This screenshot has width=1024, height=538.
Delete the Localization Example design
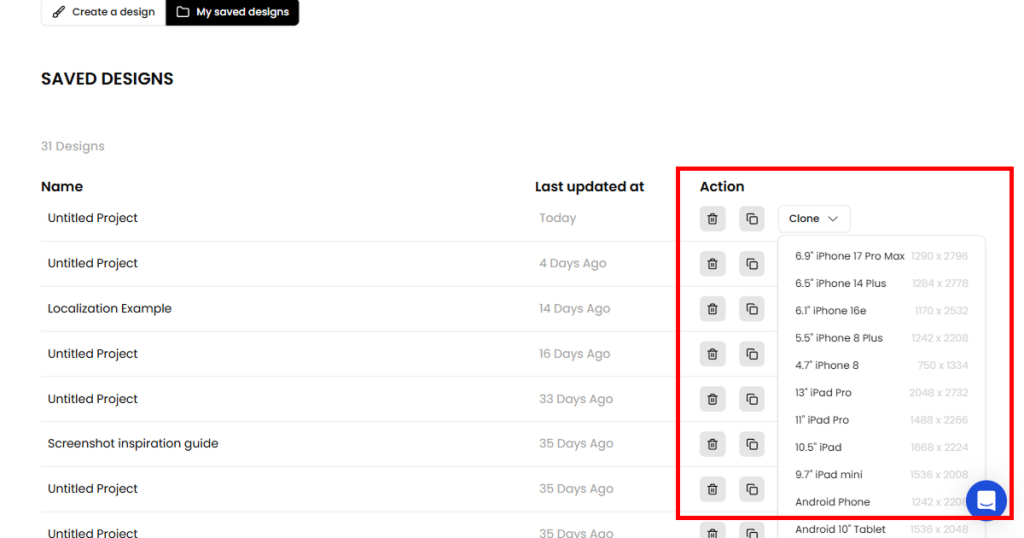pyautogui.click(x=712, y=309)
